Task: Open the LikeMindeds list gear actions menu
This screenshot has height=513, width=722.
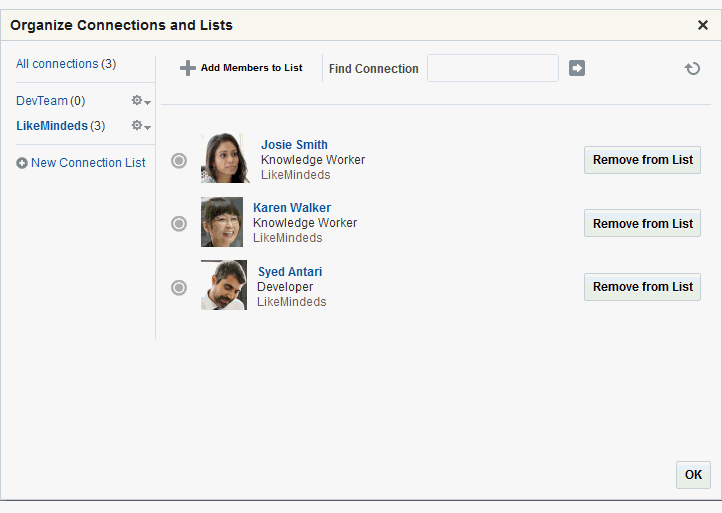Action: [140, 126]
